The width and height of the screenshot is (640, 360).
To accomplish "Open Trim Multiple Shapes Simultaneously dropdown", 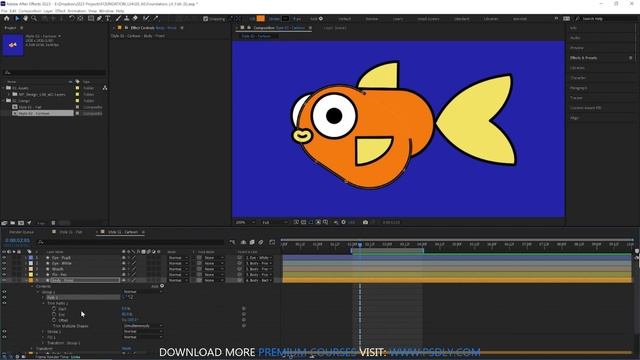I will point(142,326).
